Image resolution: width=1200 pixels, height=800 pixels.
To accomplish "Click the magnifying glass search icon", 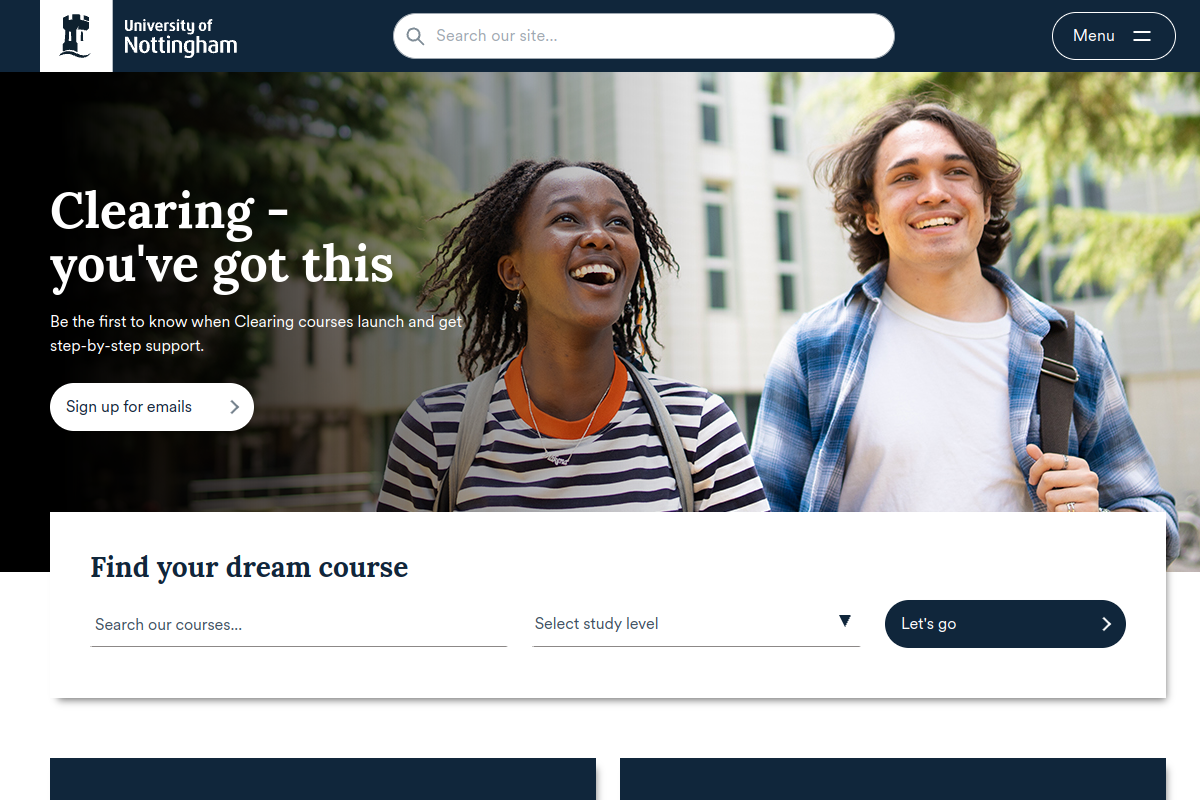I will click(x=415, y=36).
